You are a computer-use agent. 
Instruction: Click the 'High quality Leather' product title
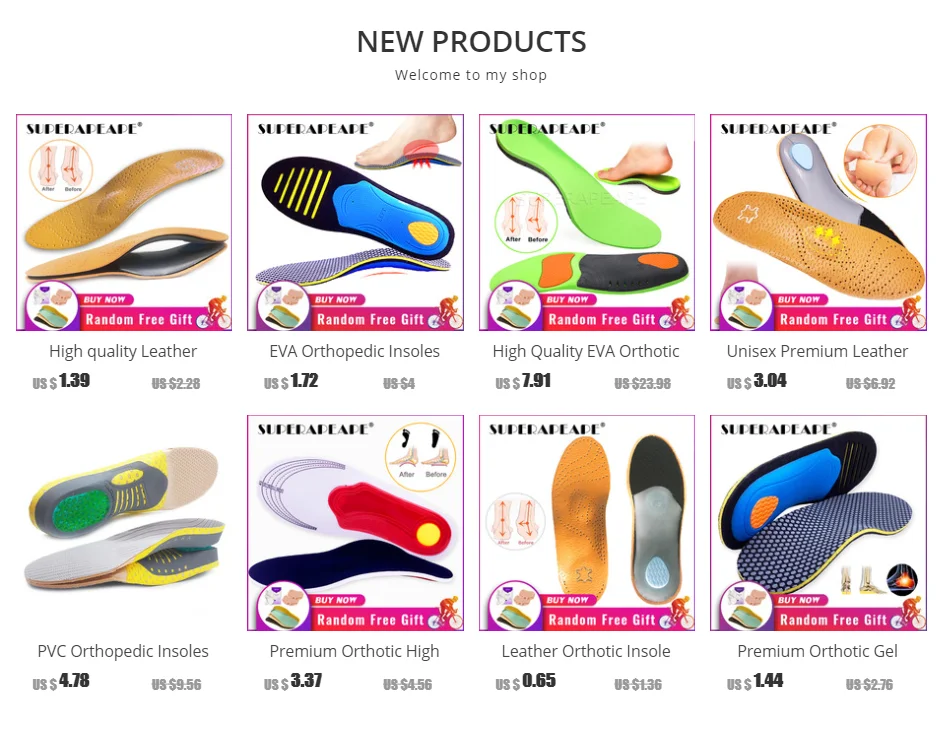(x=123, y=351)
